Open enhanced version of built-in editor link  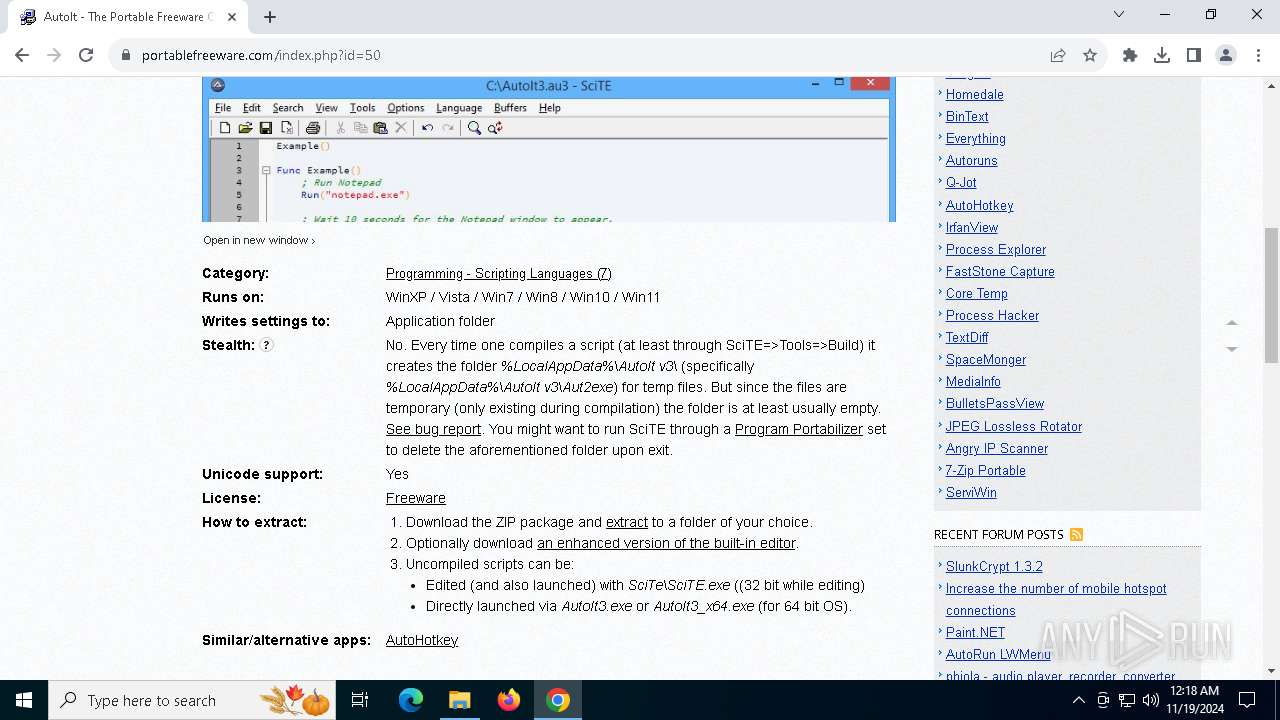pos(666,543)
